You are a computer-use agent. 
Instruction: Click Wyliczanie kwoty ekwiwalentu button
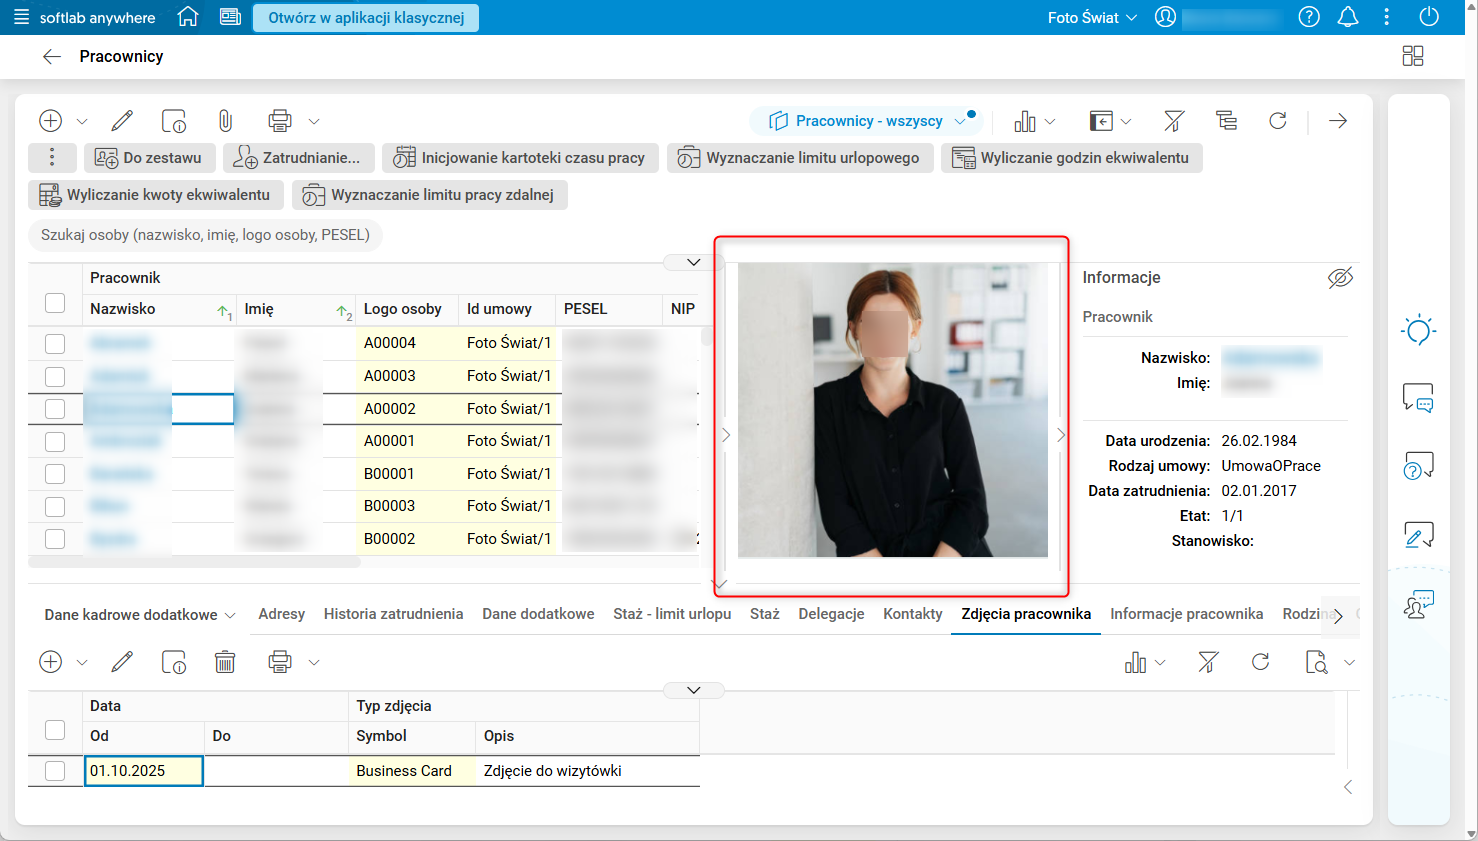156,195
